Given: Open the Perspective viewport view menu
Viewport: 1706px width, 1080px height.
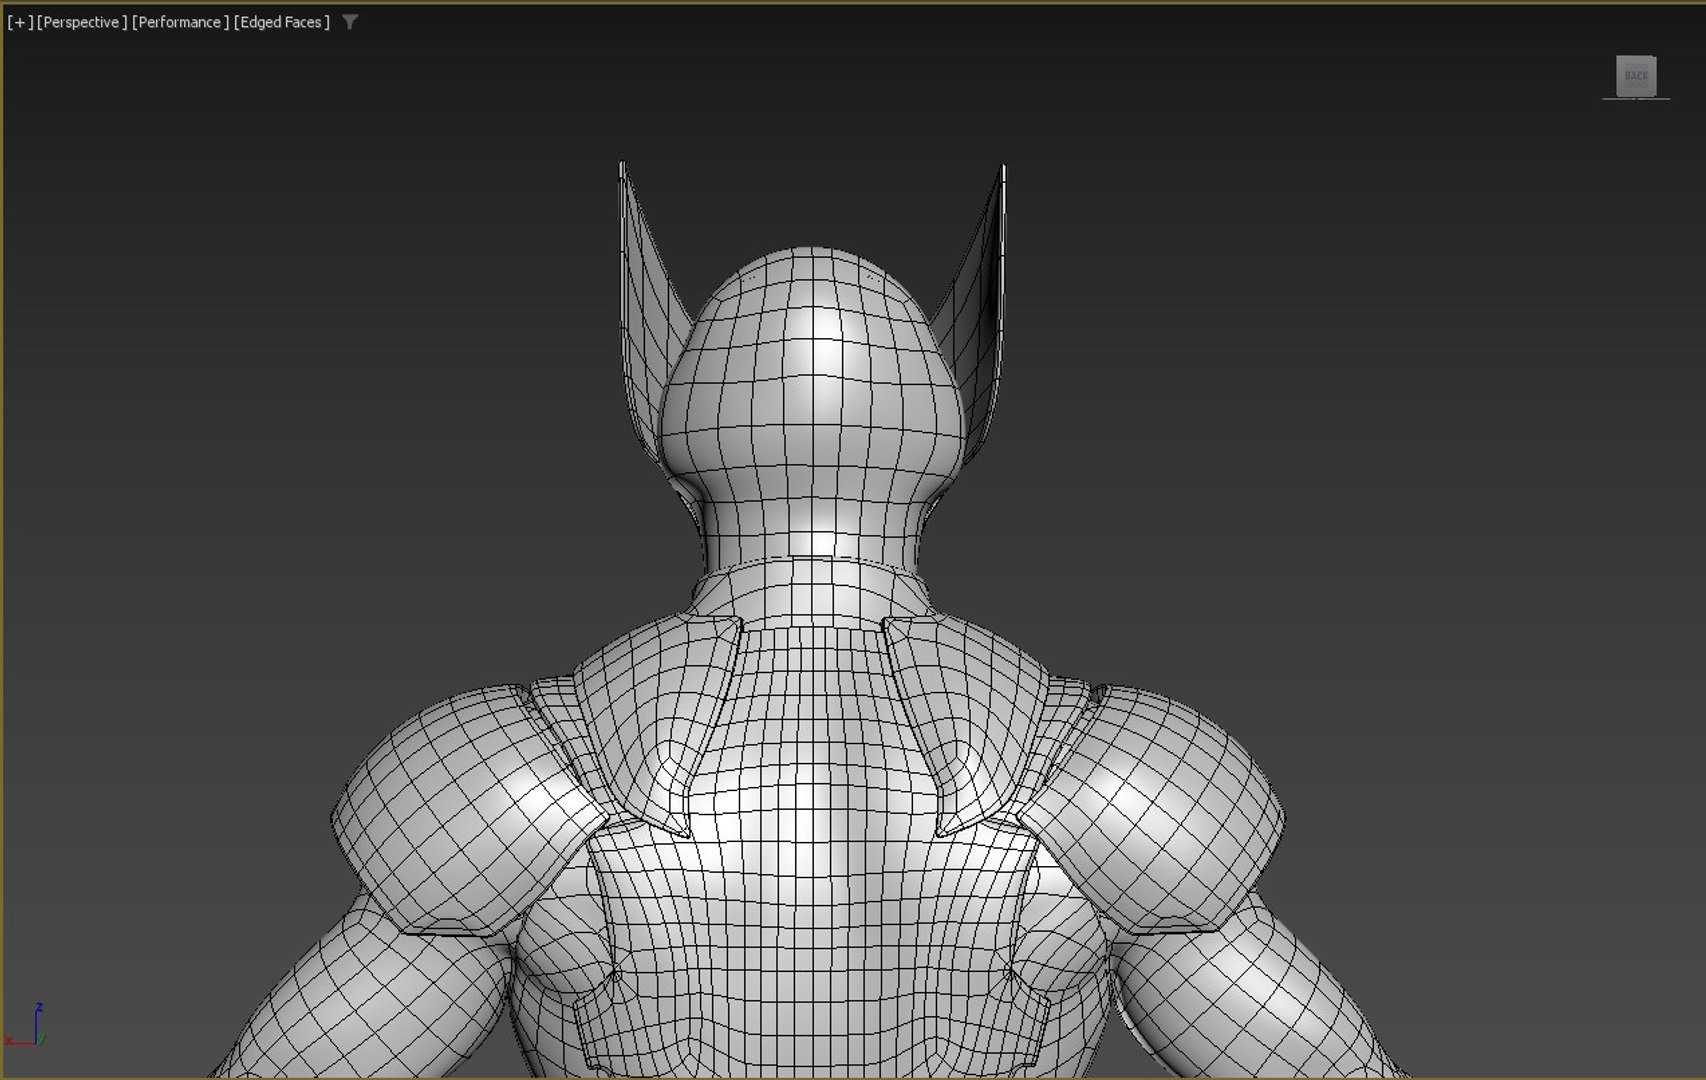Looking at the screenshot, I should [82, 22].
